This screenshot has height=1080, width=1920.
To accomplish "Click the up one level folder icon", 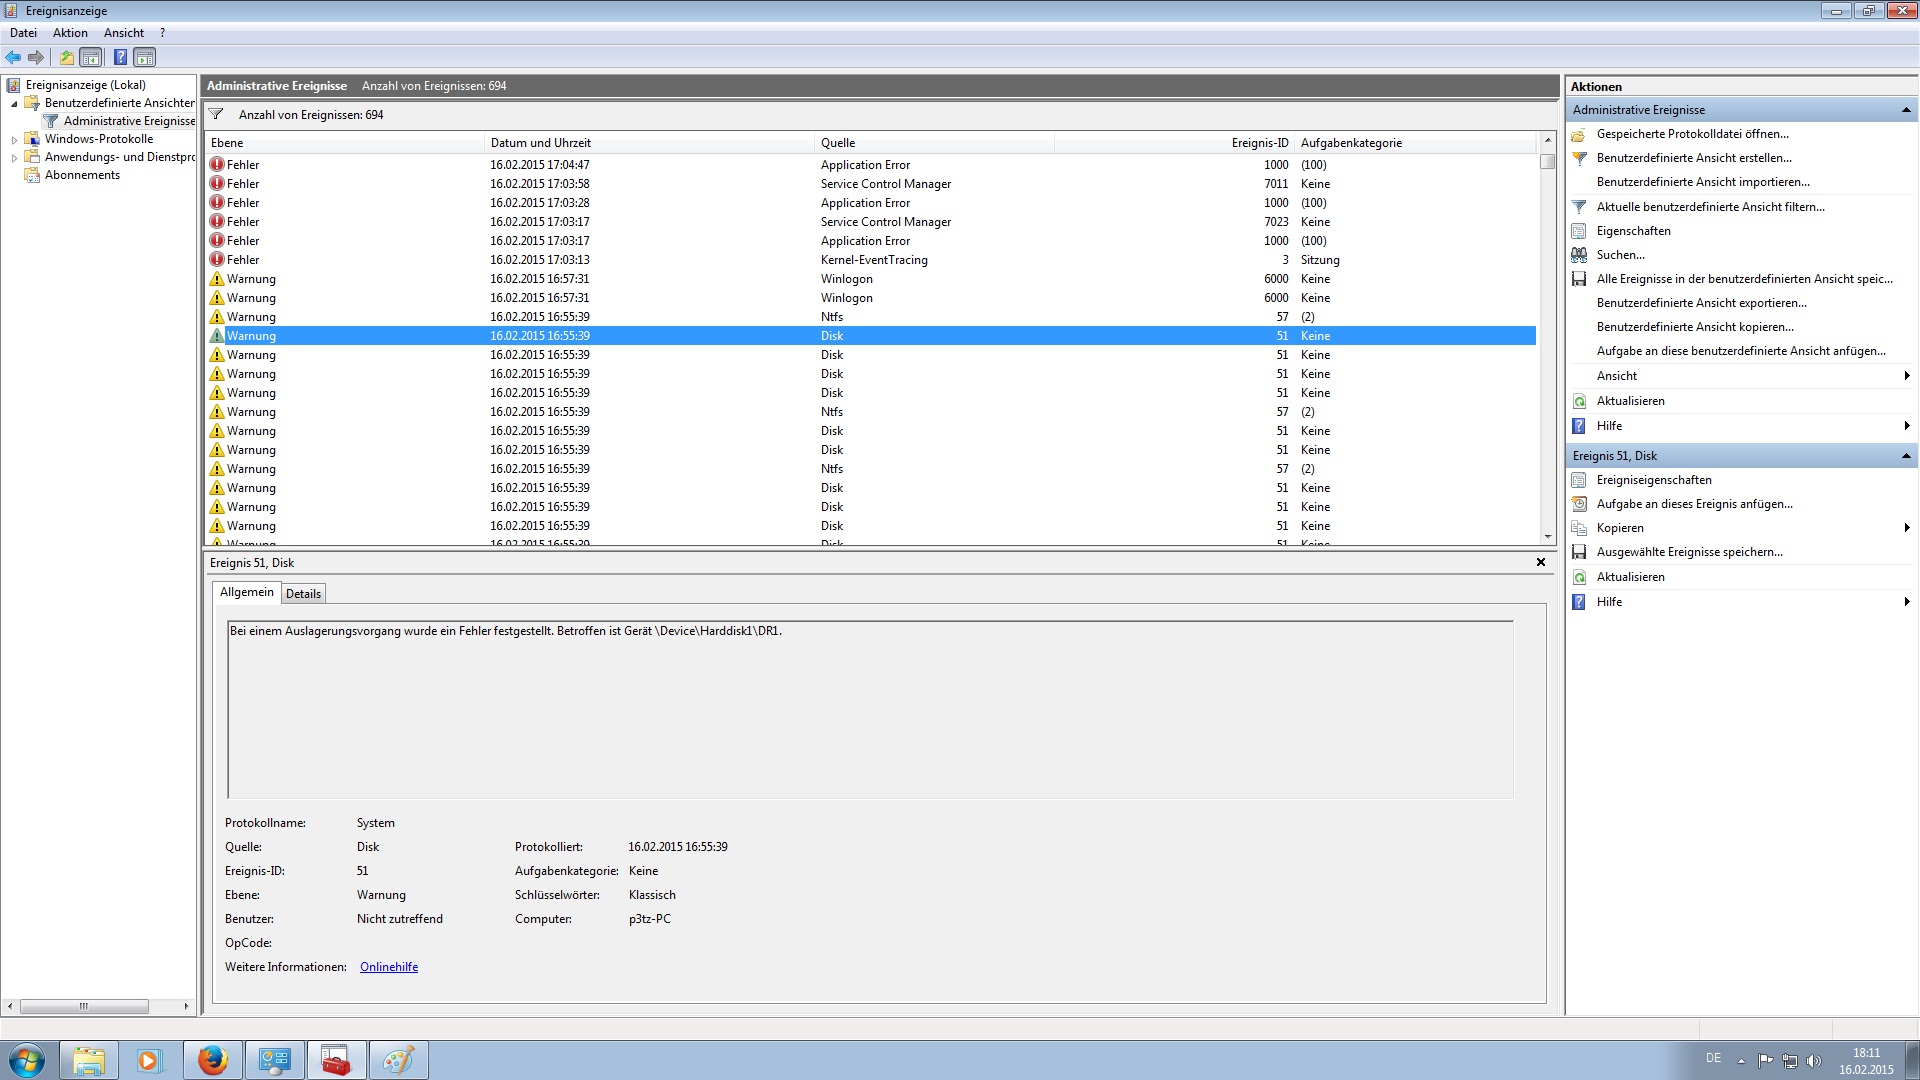I will tap(67, 57).
